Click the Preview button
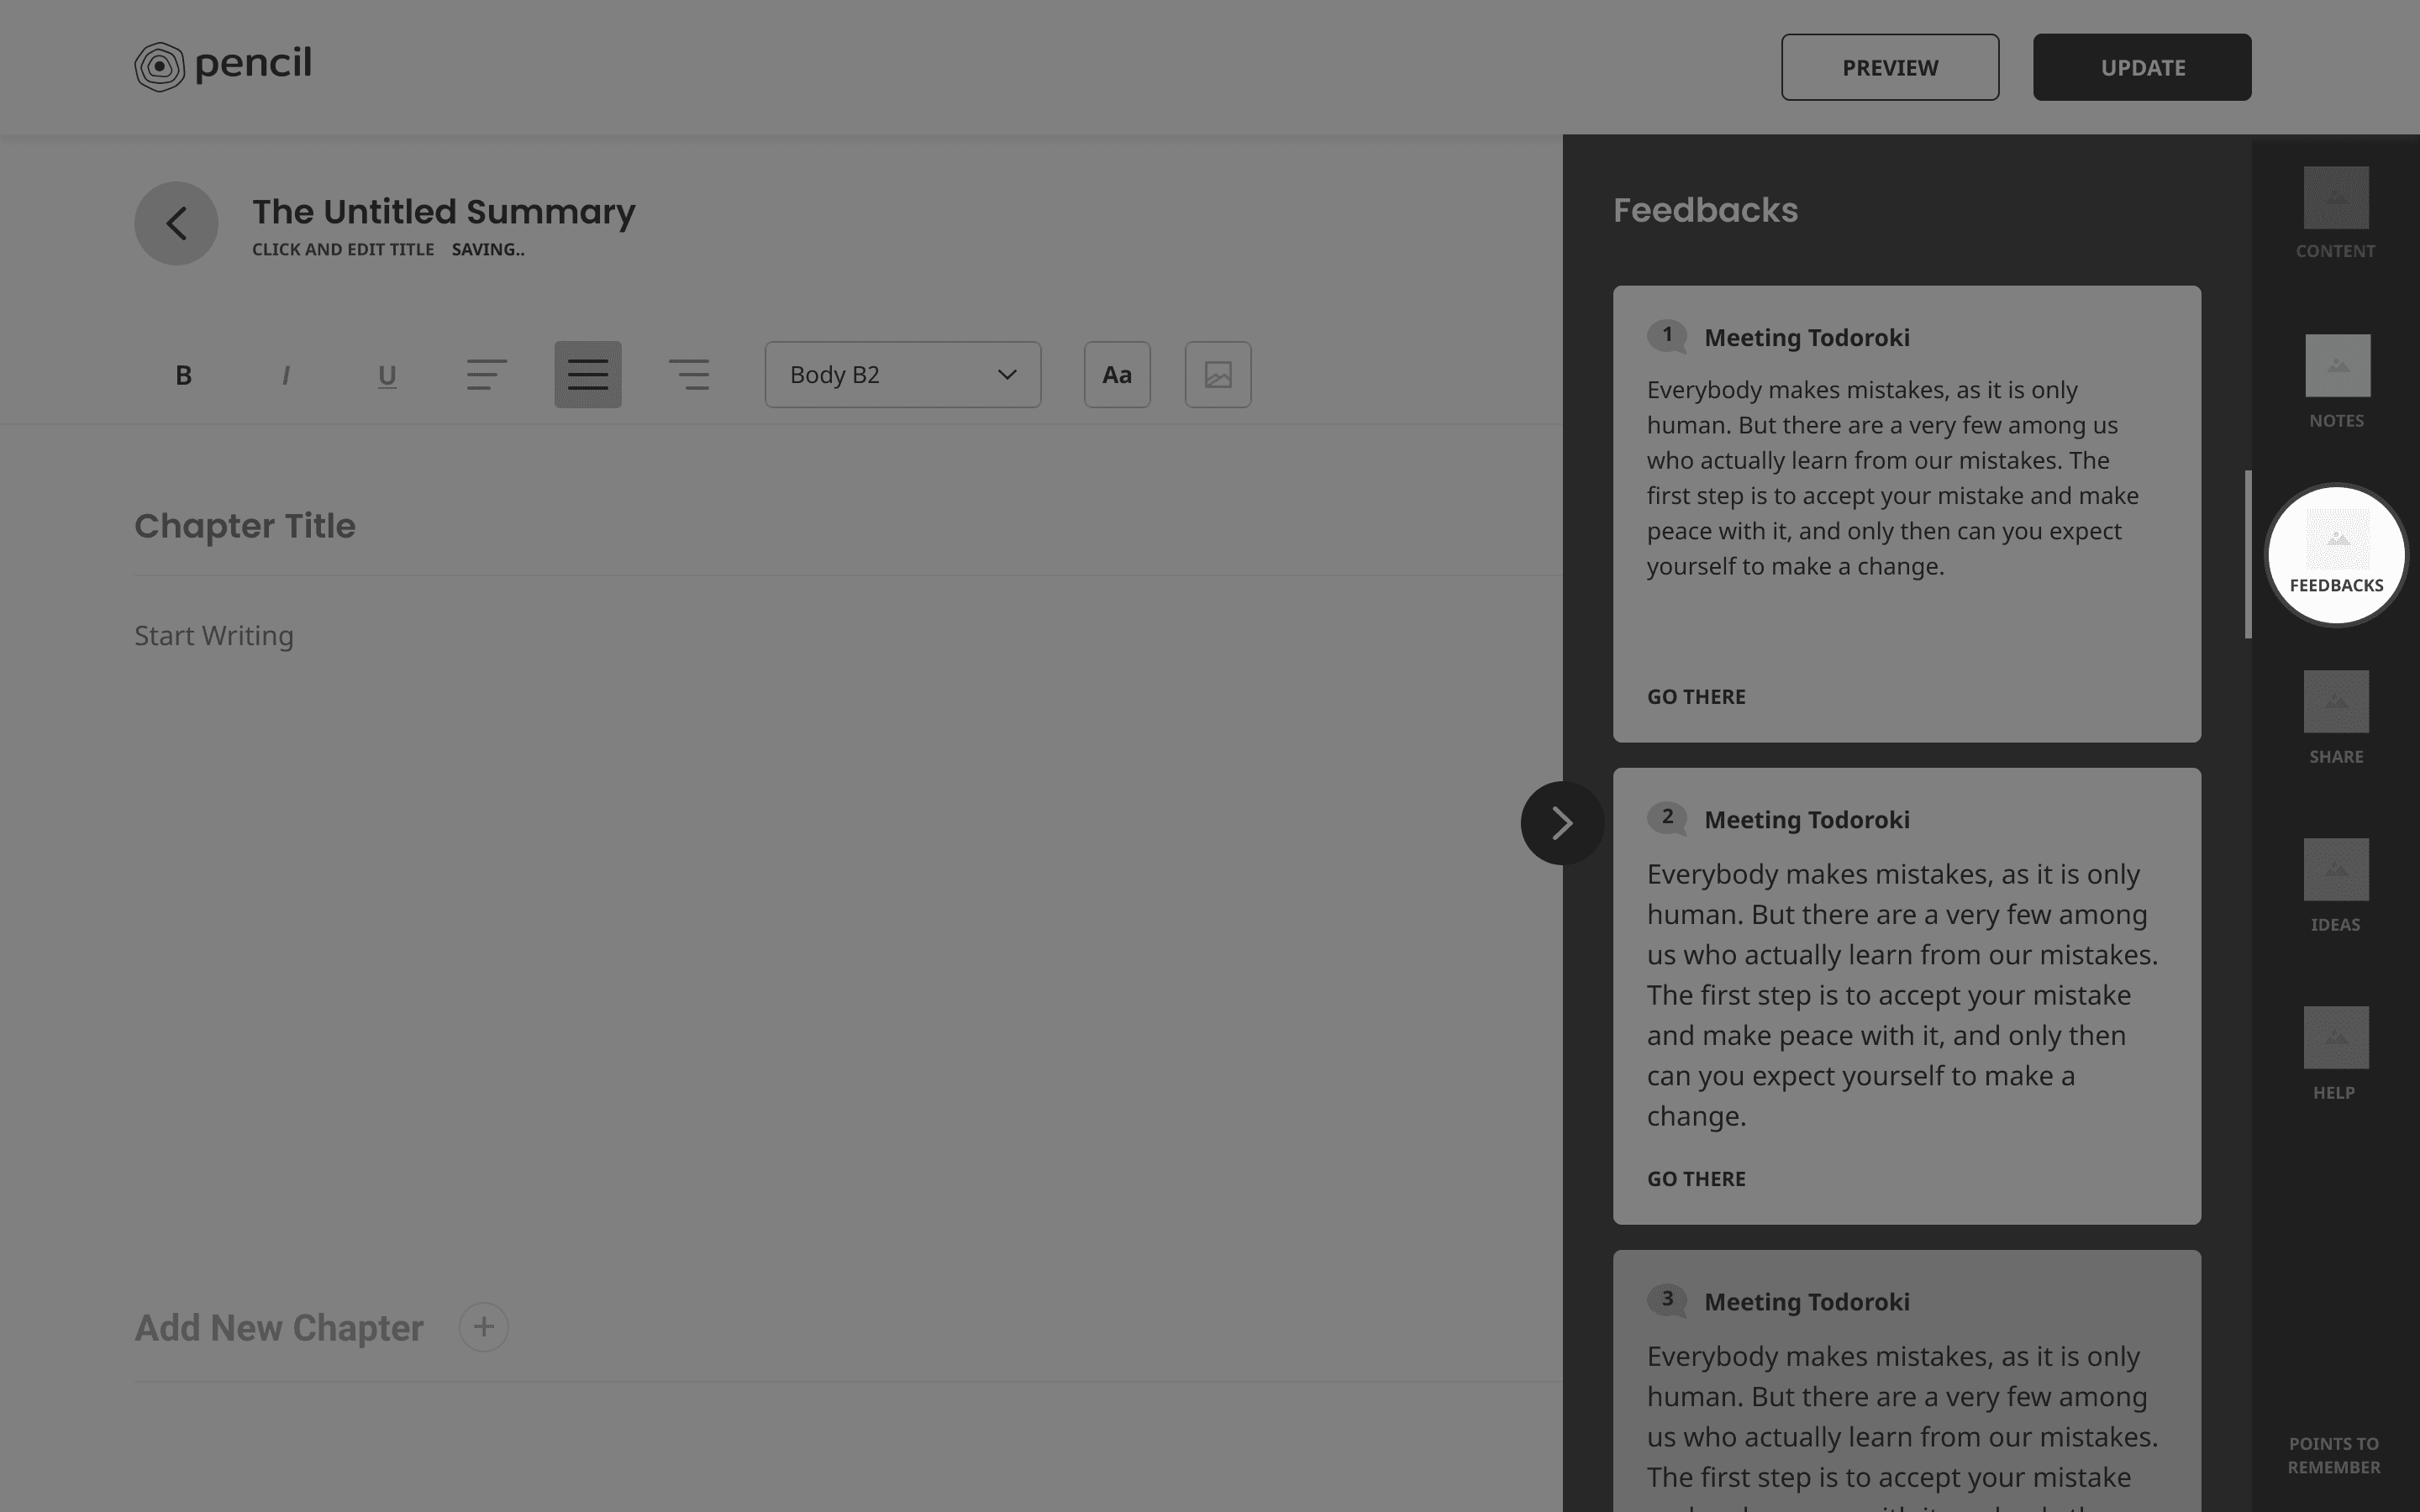The width and height of the screenshot is (2420, 1512). coord(1889,67)
